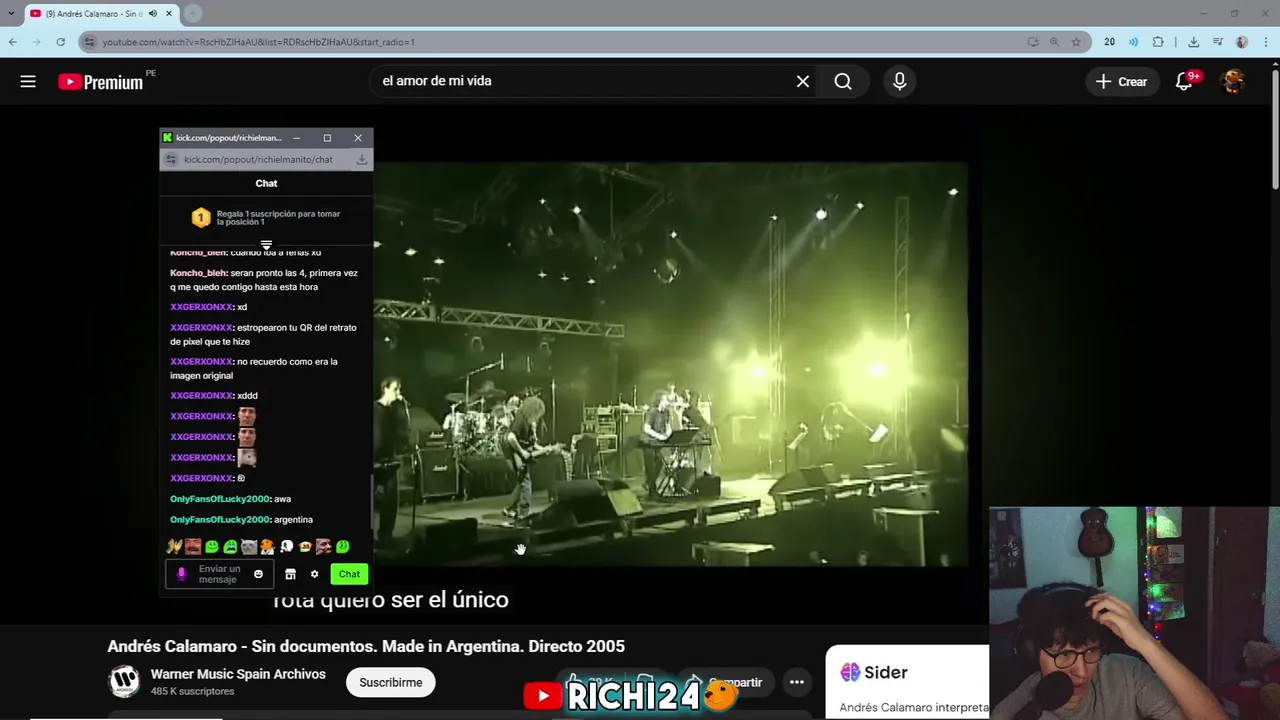The height and width of the screenshot is (720, 1280).
Task: Subscribe with the Suscribirme button
Action: (390, 682)
